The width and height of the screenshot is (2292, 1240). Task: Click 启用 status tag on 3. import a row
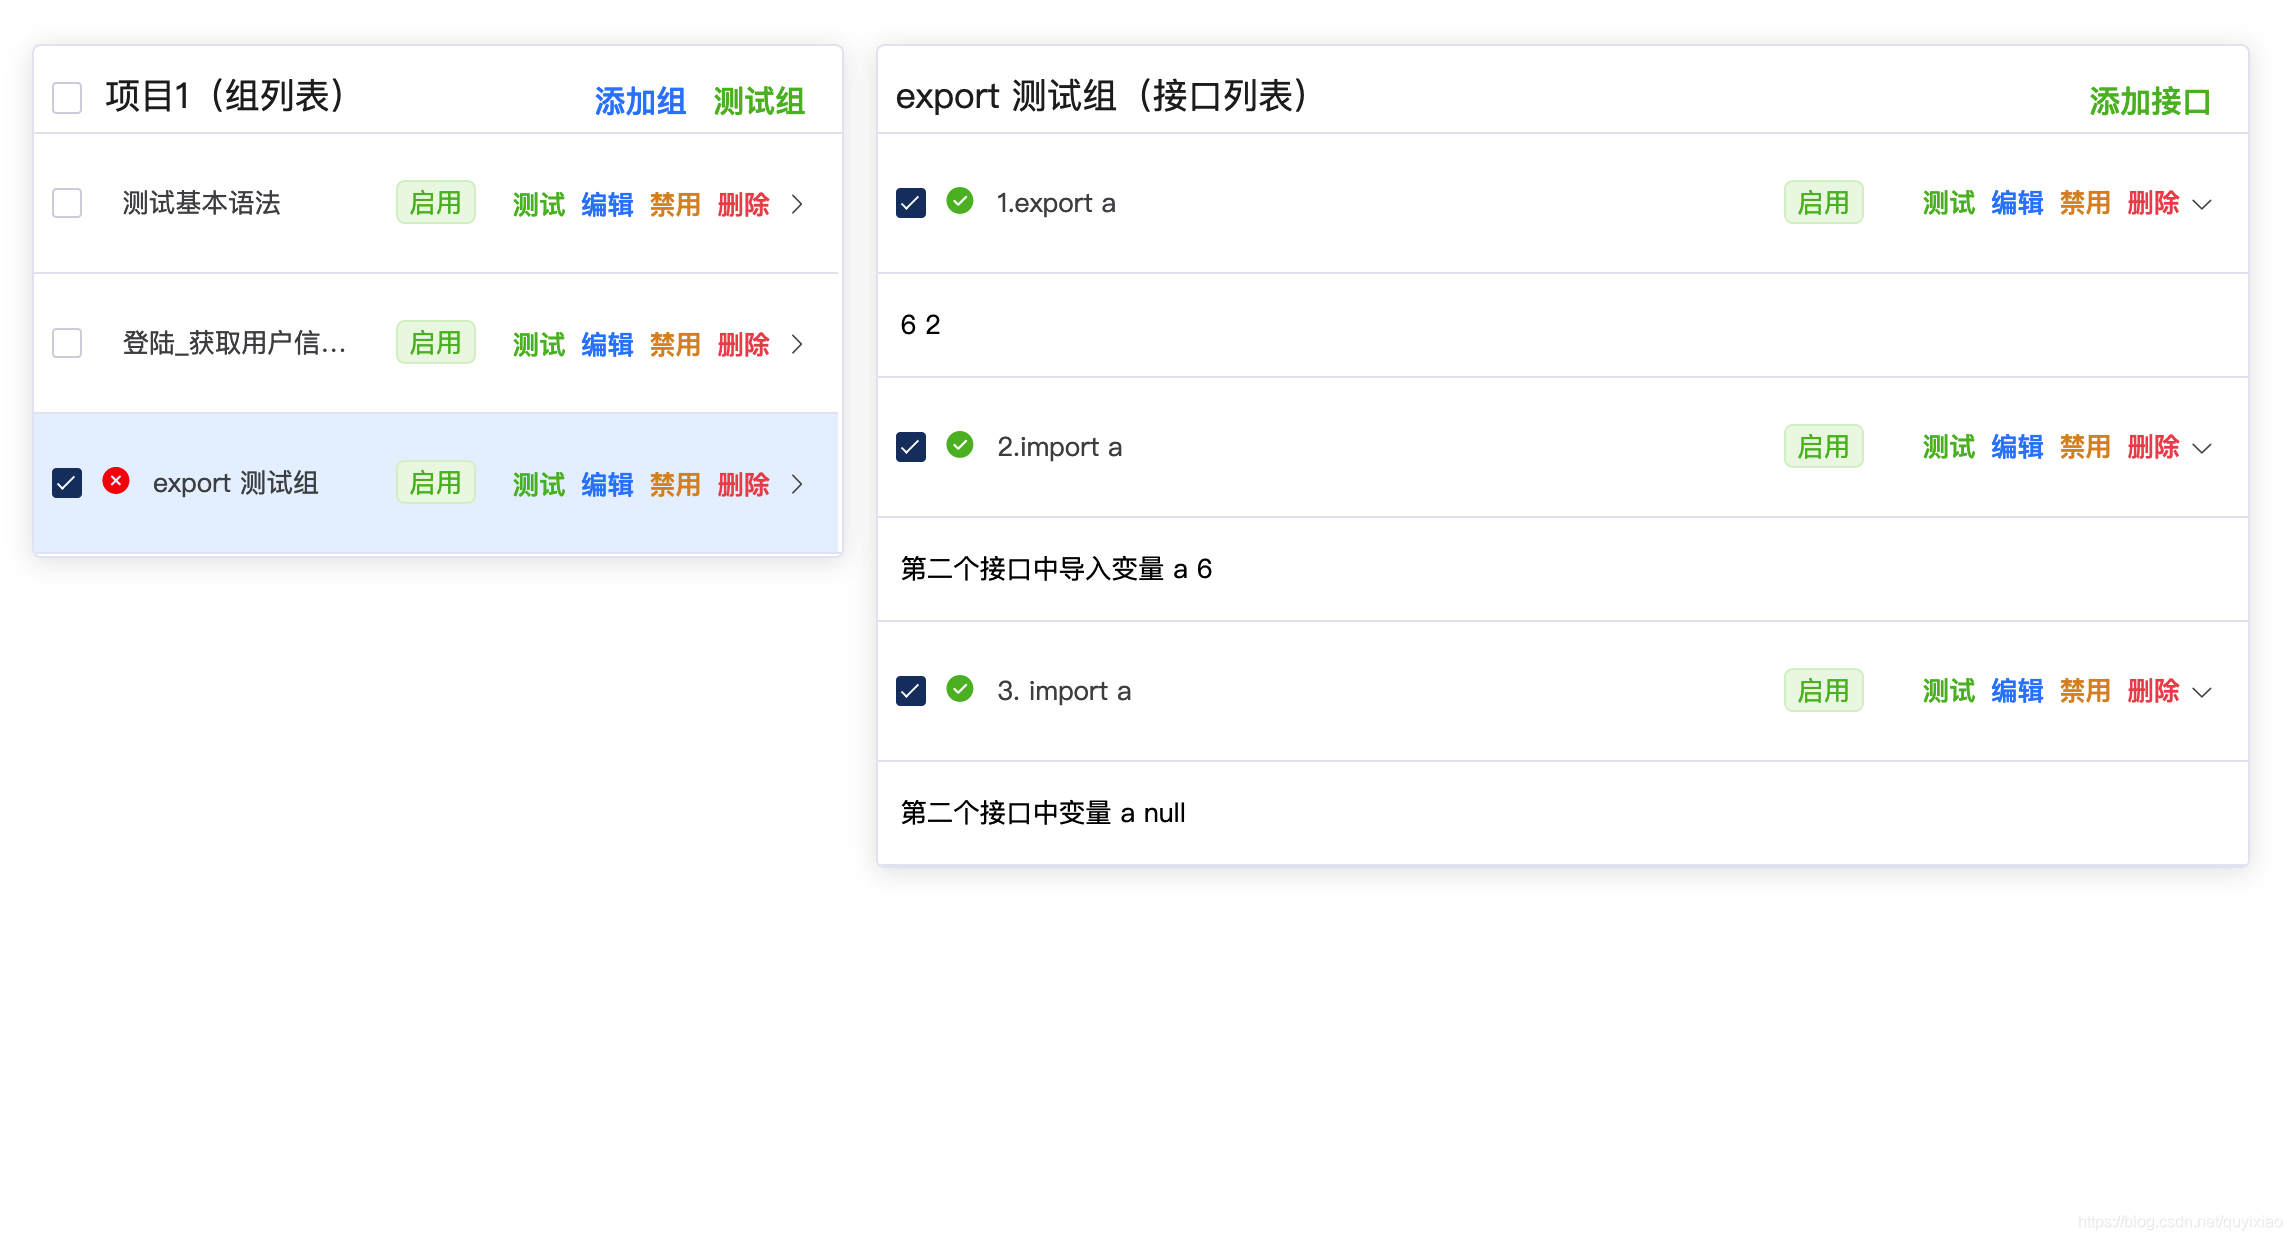point(1824,691)
